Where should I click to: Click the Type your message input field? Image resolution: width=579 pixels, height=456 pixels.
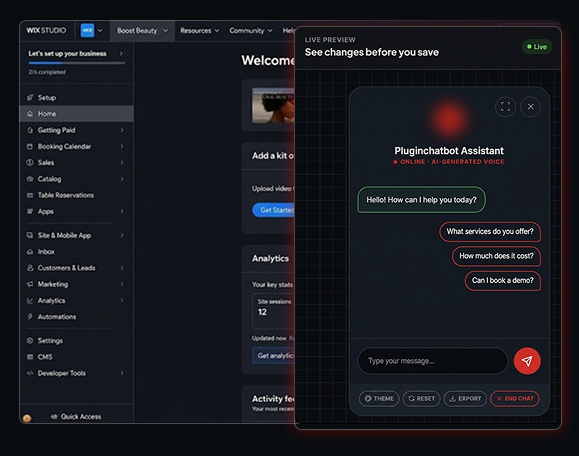click(433, 361)
